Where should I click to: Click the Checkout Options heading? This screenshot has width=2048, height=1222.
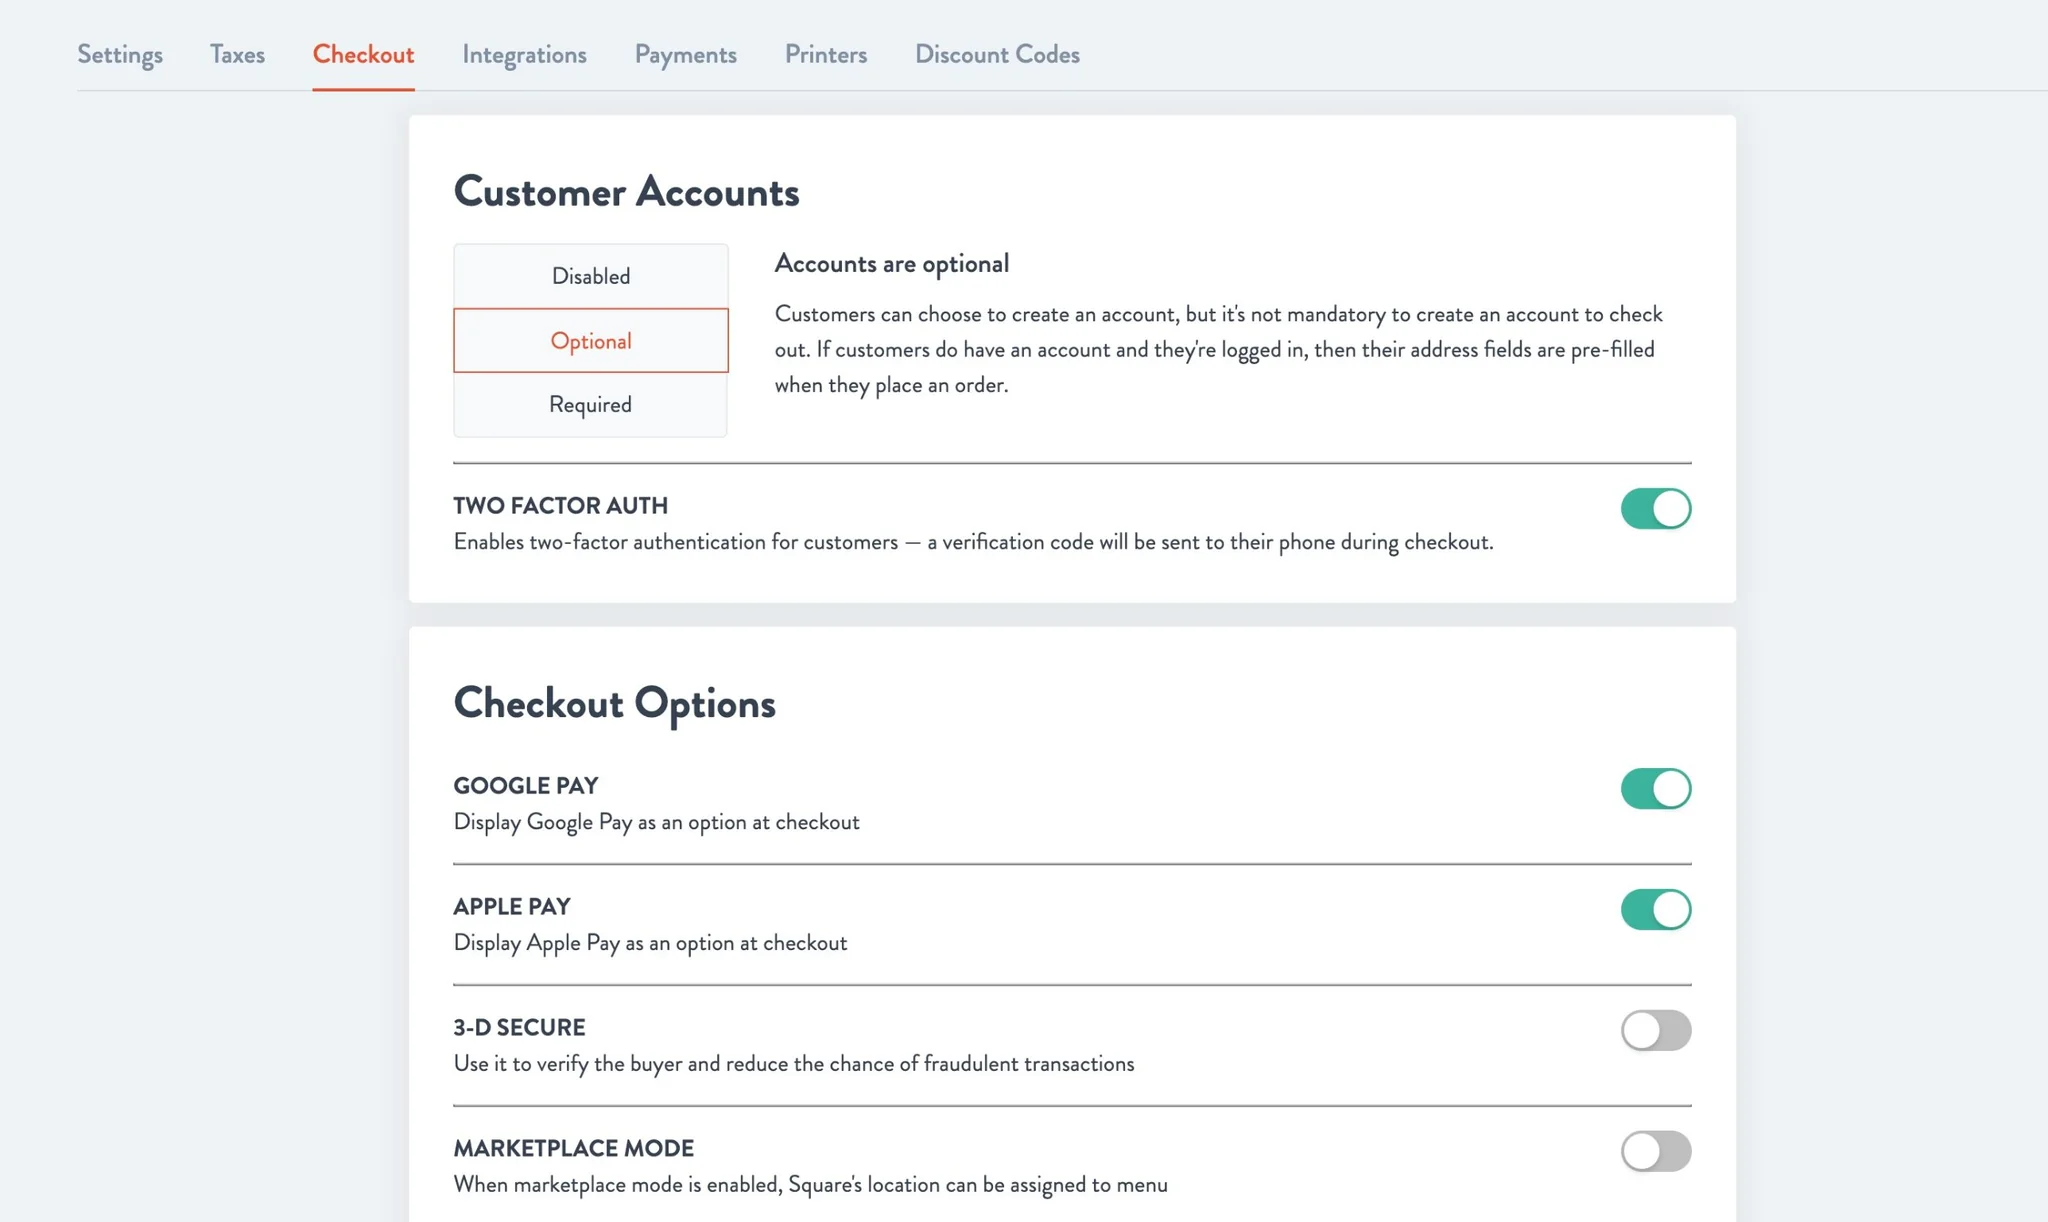coord(614,703)
